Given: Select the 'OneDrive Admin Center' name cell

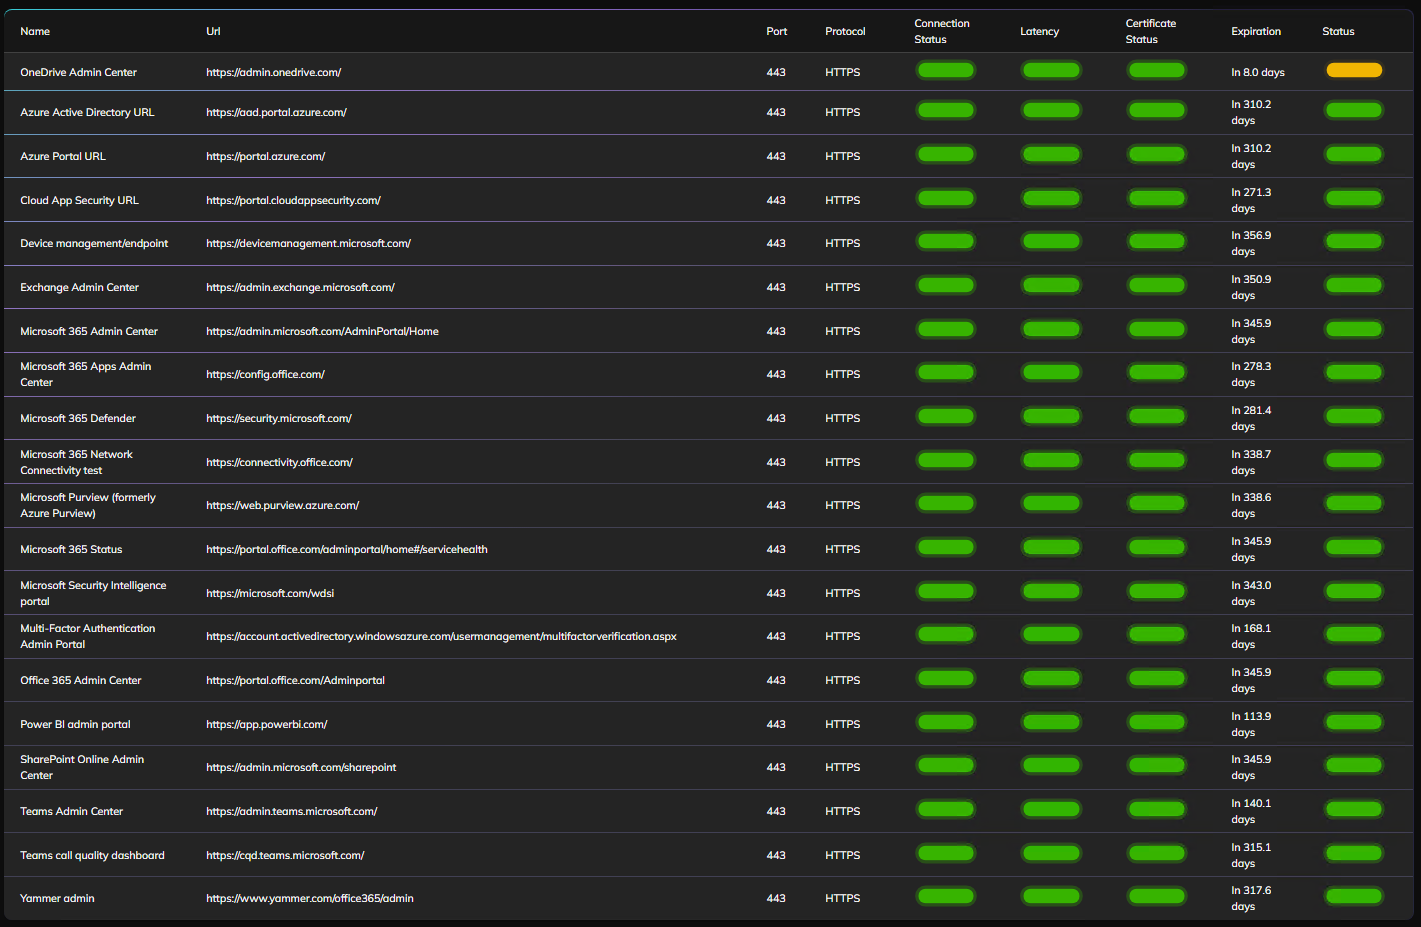Looking at the screenshot, I should [x=79, y=72].
